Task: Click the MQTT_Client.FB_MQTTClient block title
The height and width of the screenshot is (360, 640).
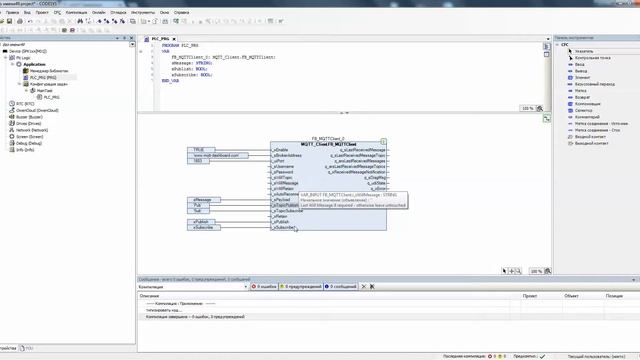Action: click(x=328, y=144)
